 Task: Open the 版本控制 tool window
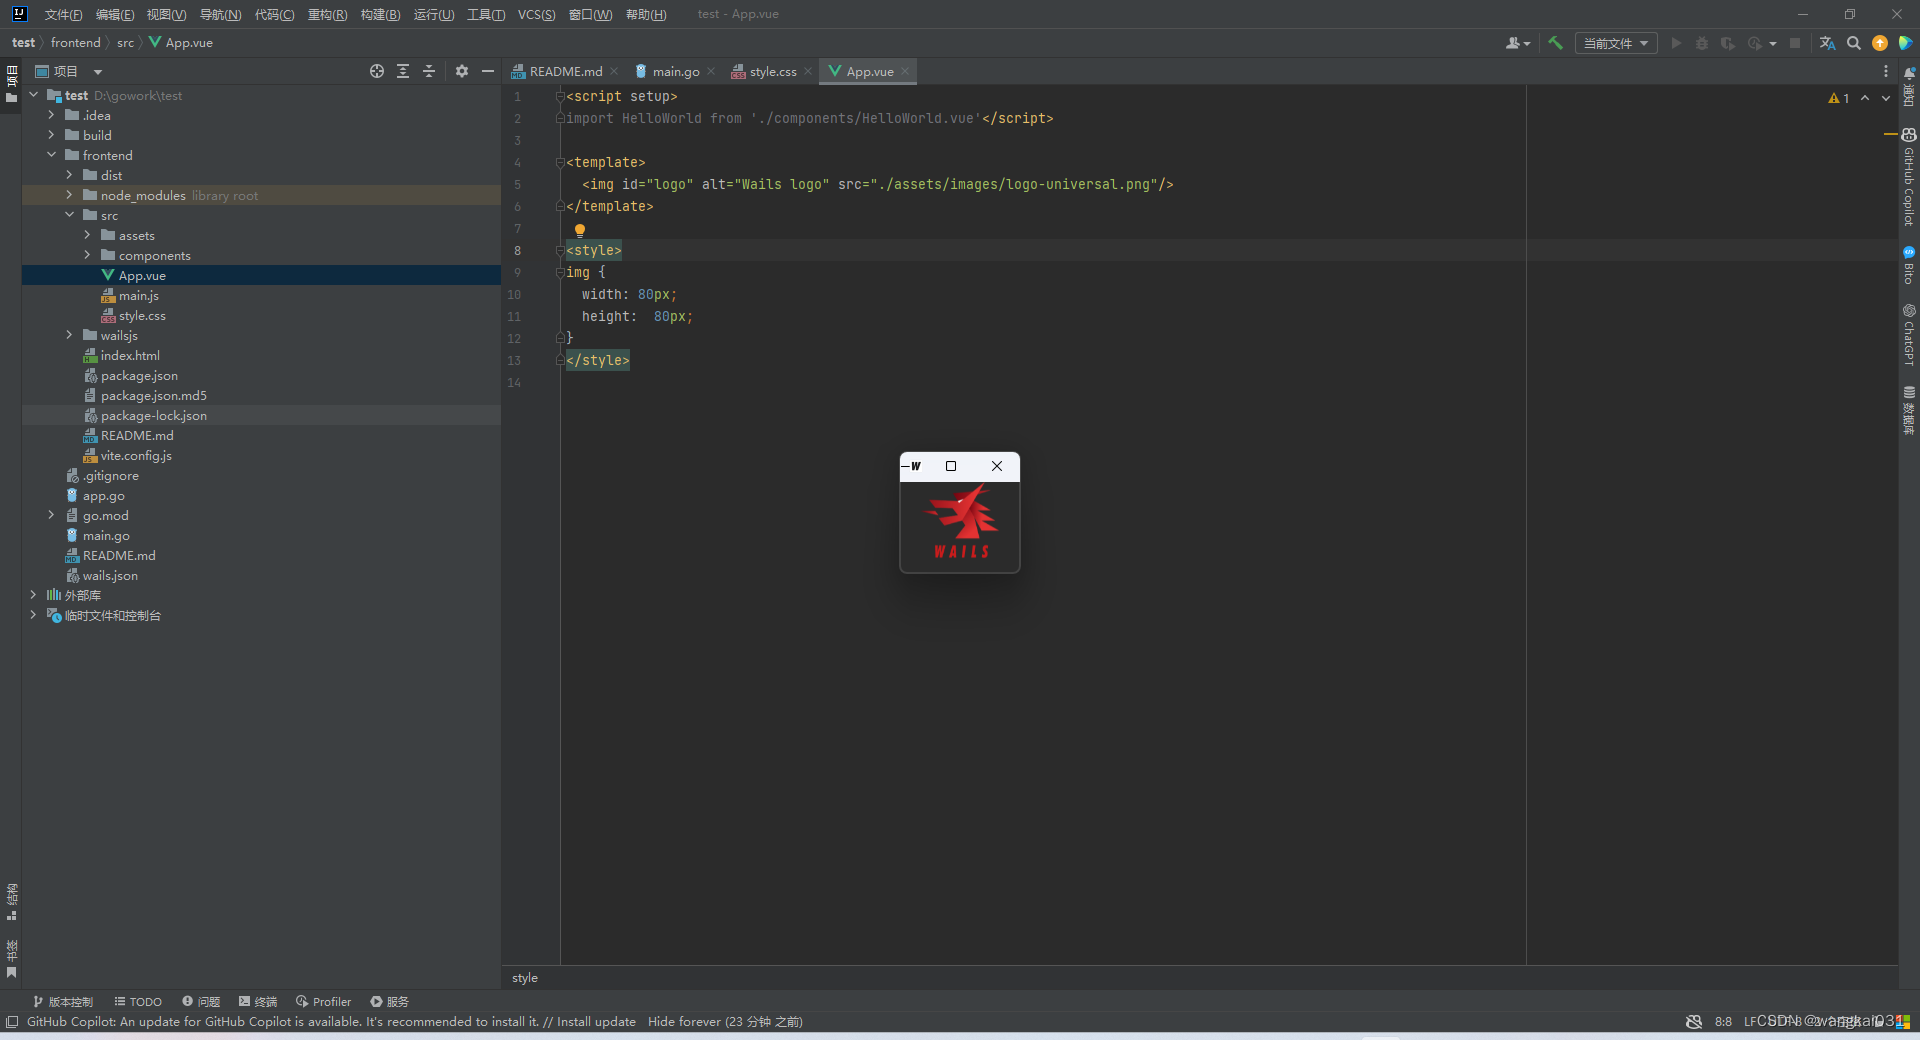63,1001
